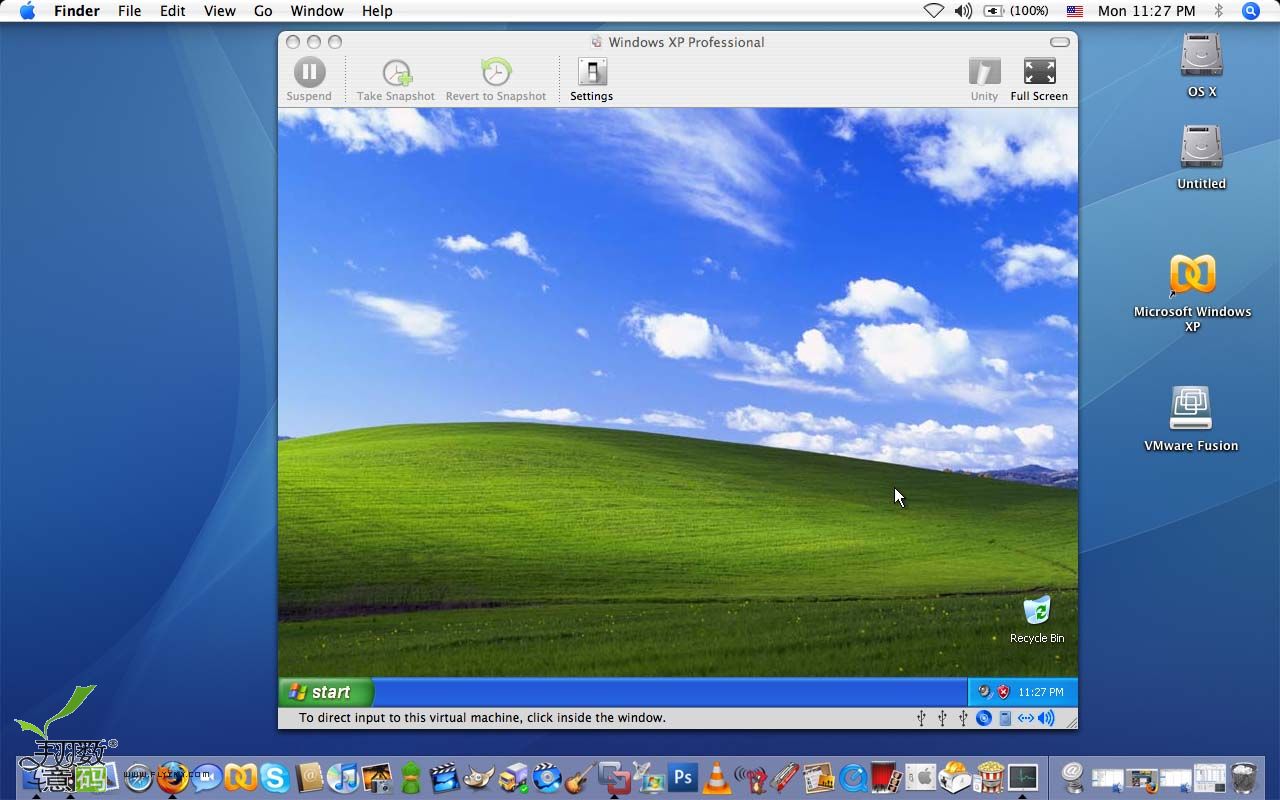Toggle the toolbar with the pill button
This screenshot has height=800, width=1280.
[1060, 42]
